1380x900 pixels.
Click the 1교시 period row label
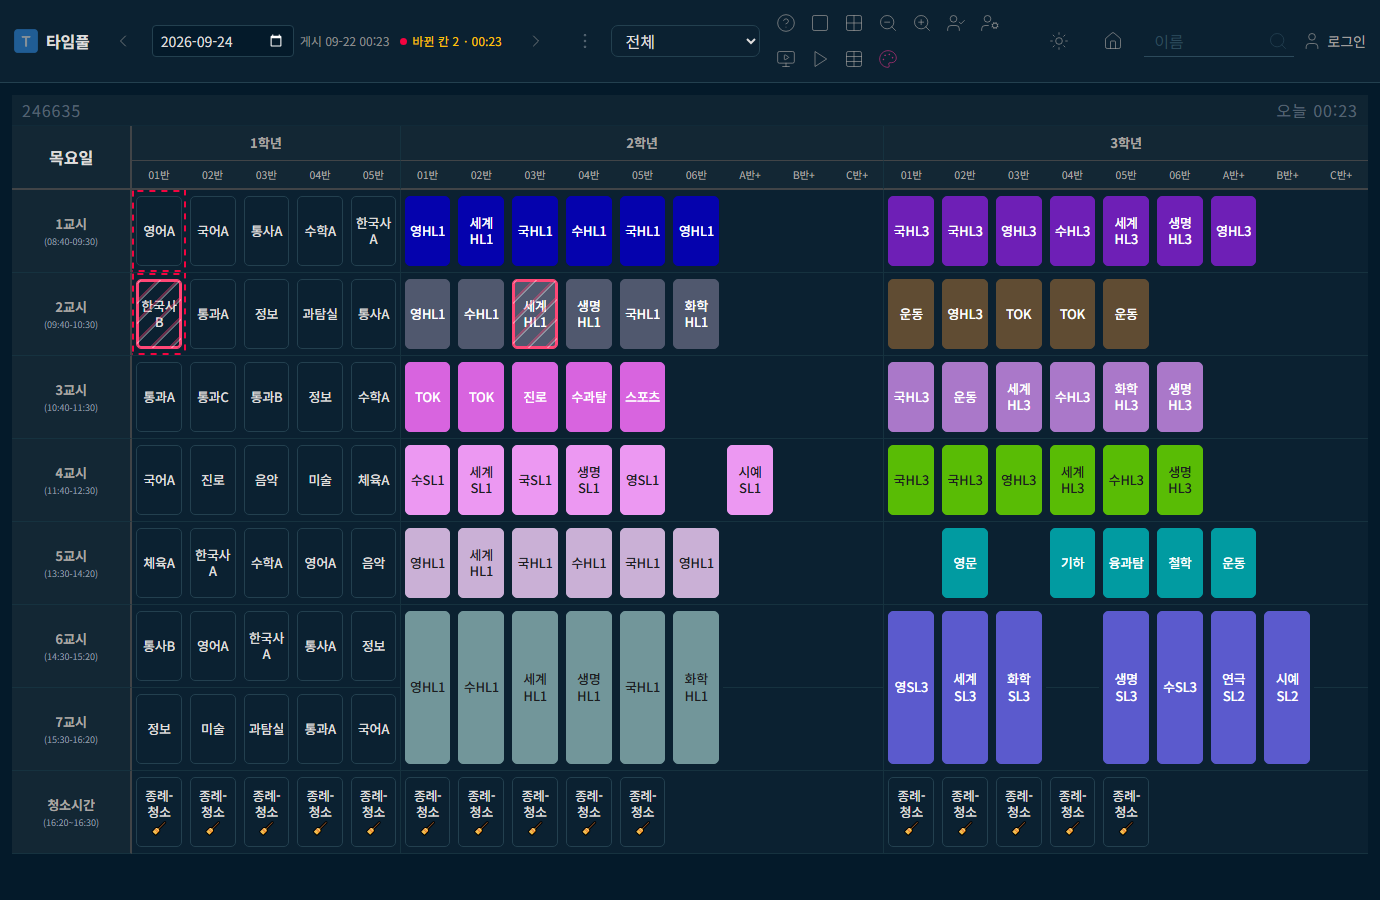click(71, 231)
